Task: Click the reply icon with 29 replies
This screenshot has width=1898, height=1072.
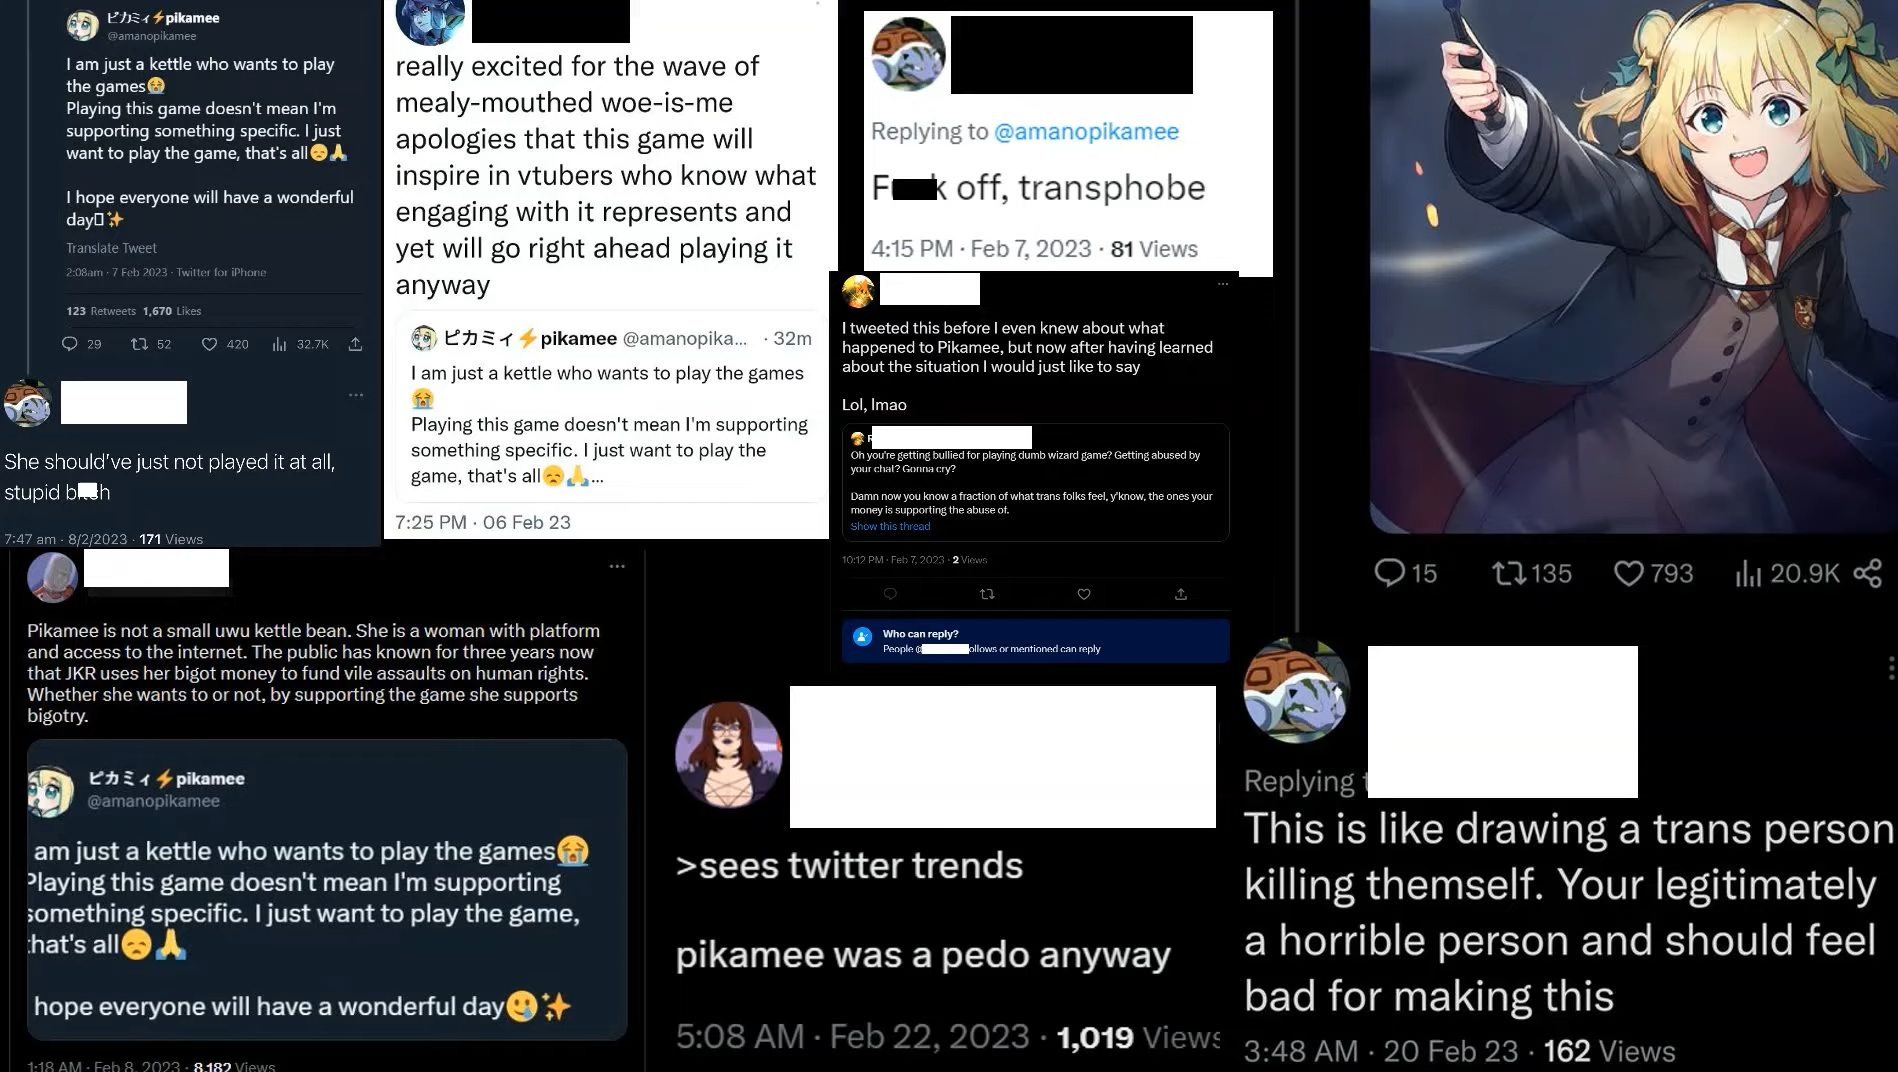Action: [70, 344]
